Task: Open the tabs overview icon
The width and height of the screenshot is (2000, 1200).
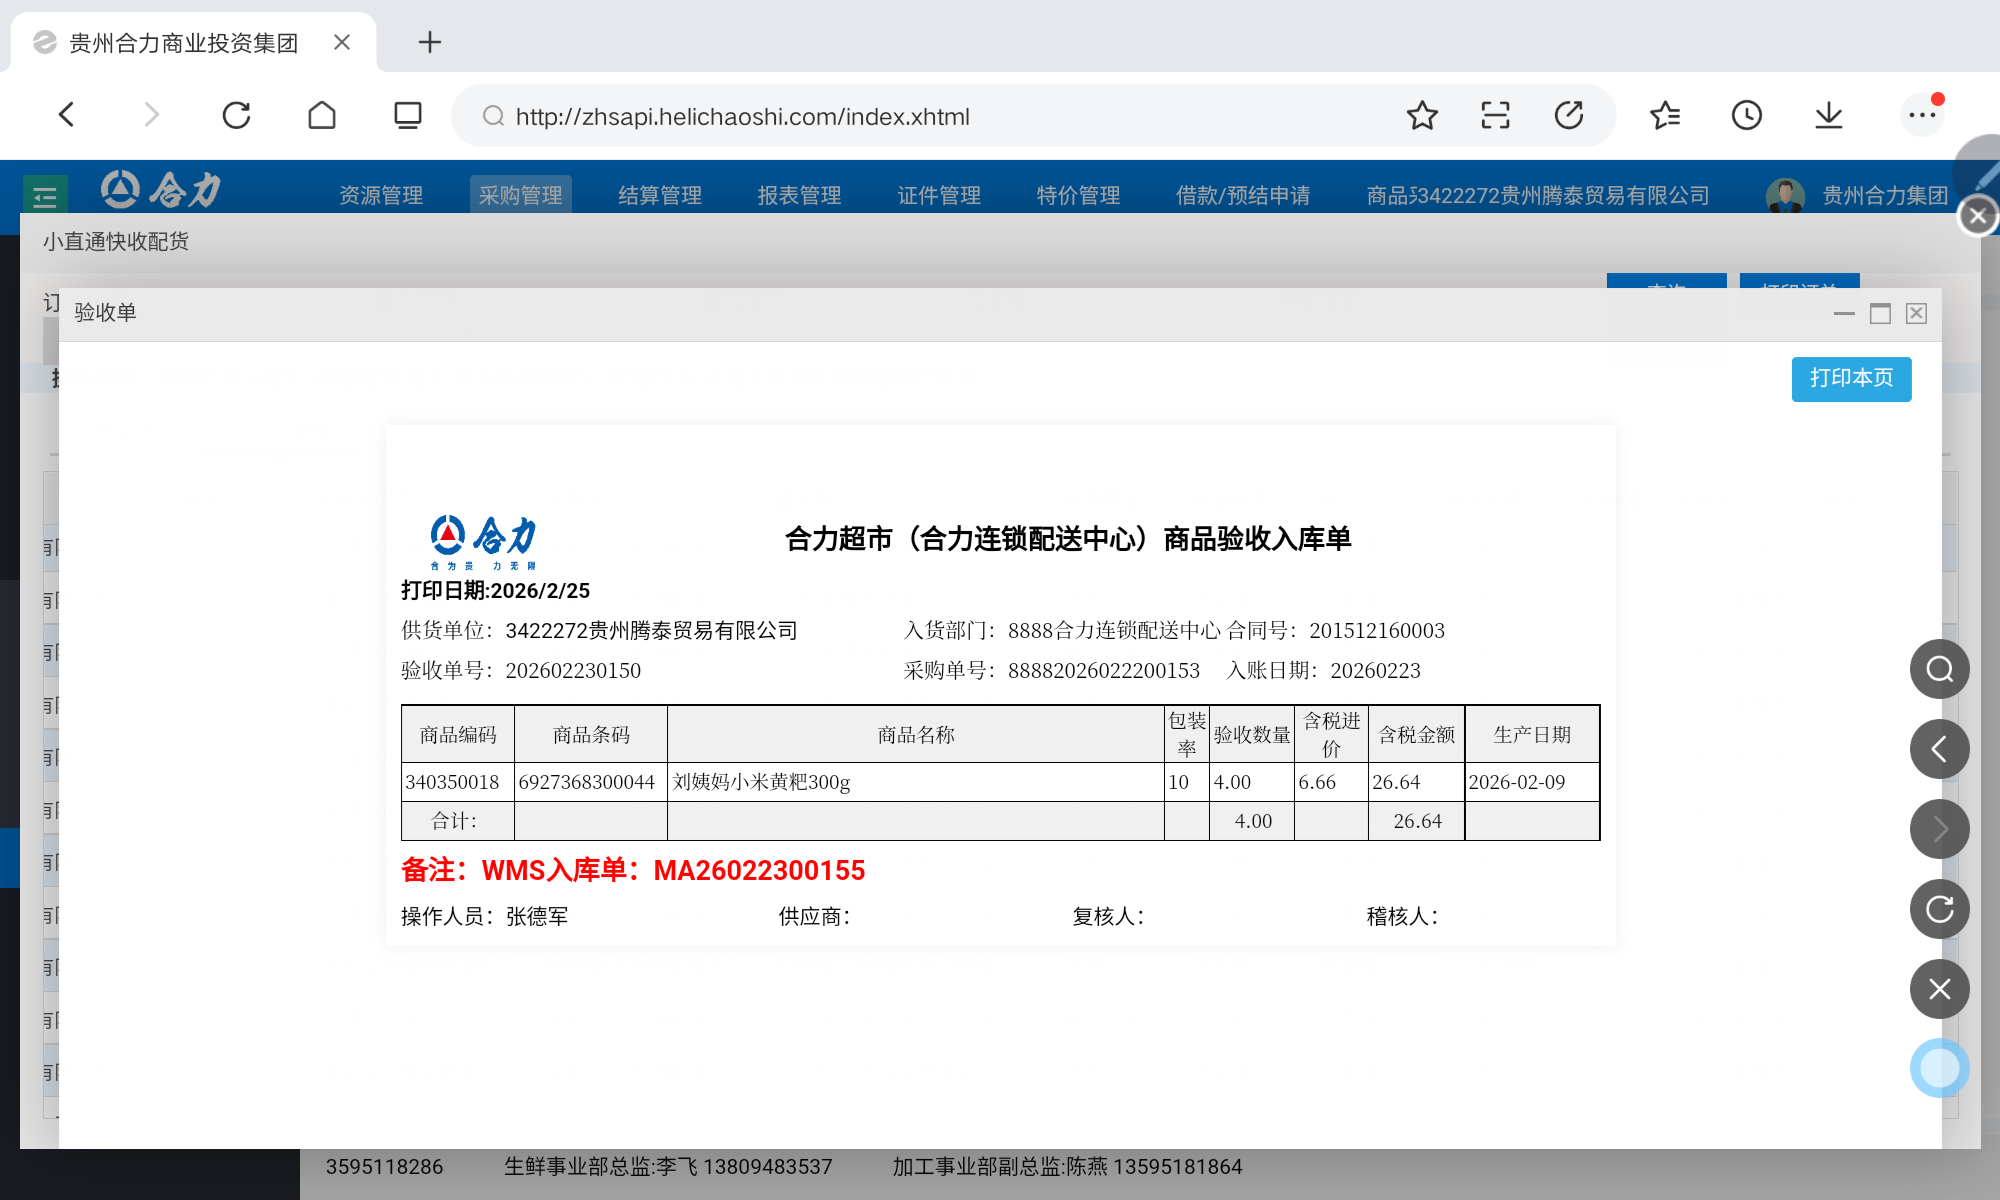Action: pyautogui.click(x=407, y=116)
